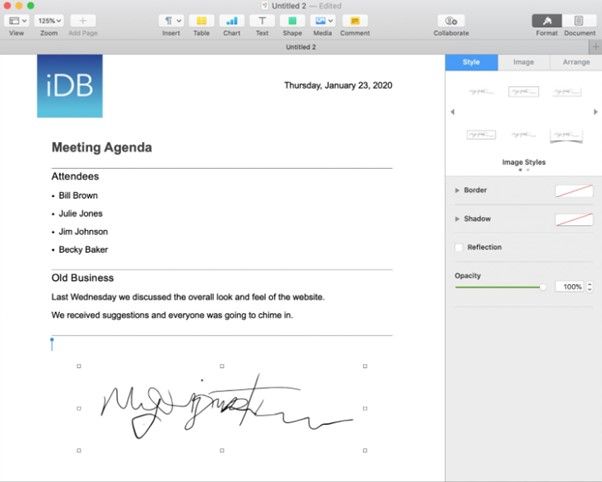Click the Chart toolbar icon

tap(231, 20)
